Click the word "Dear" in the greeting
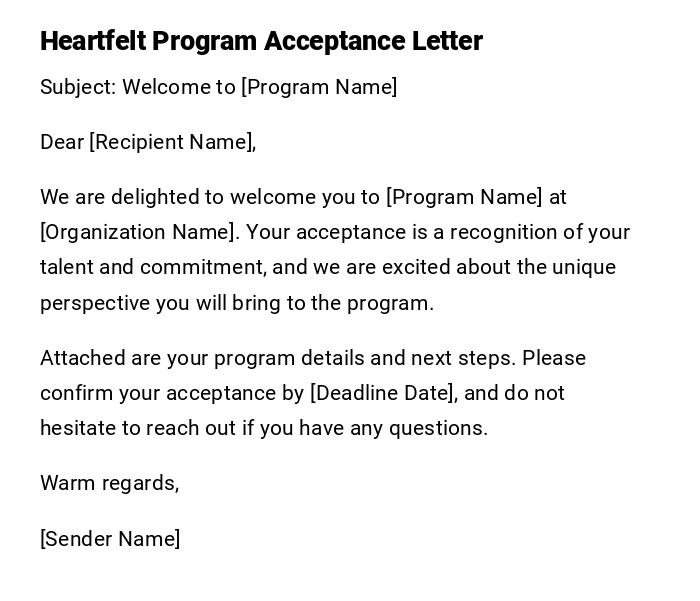Screen dimensions: 700x601 coord(62,142)
